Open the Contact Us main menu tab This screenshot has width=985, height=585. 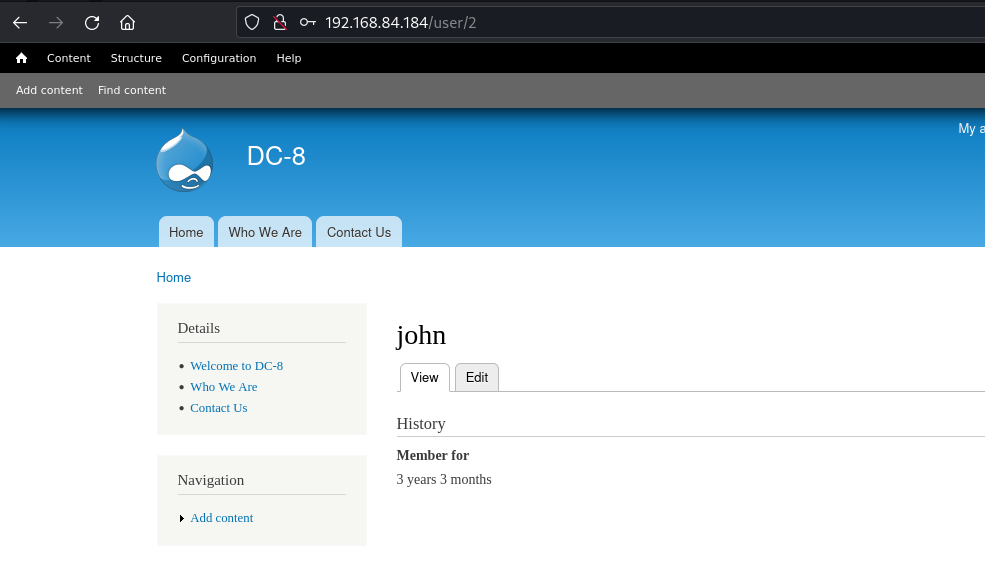point(359,232)
